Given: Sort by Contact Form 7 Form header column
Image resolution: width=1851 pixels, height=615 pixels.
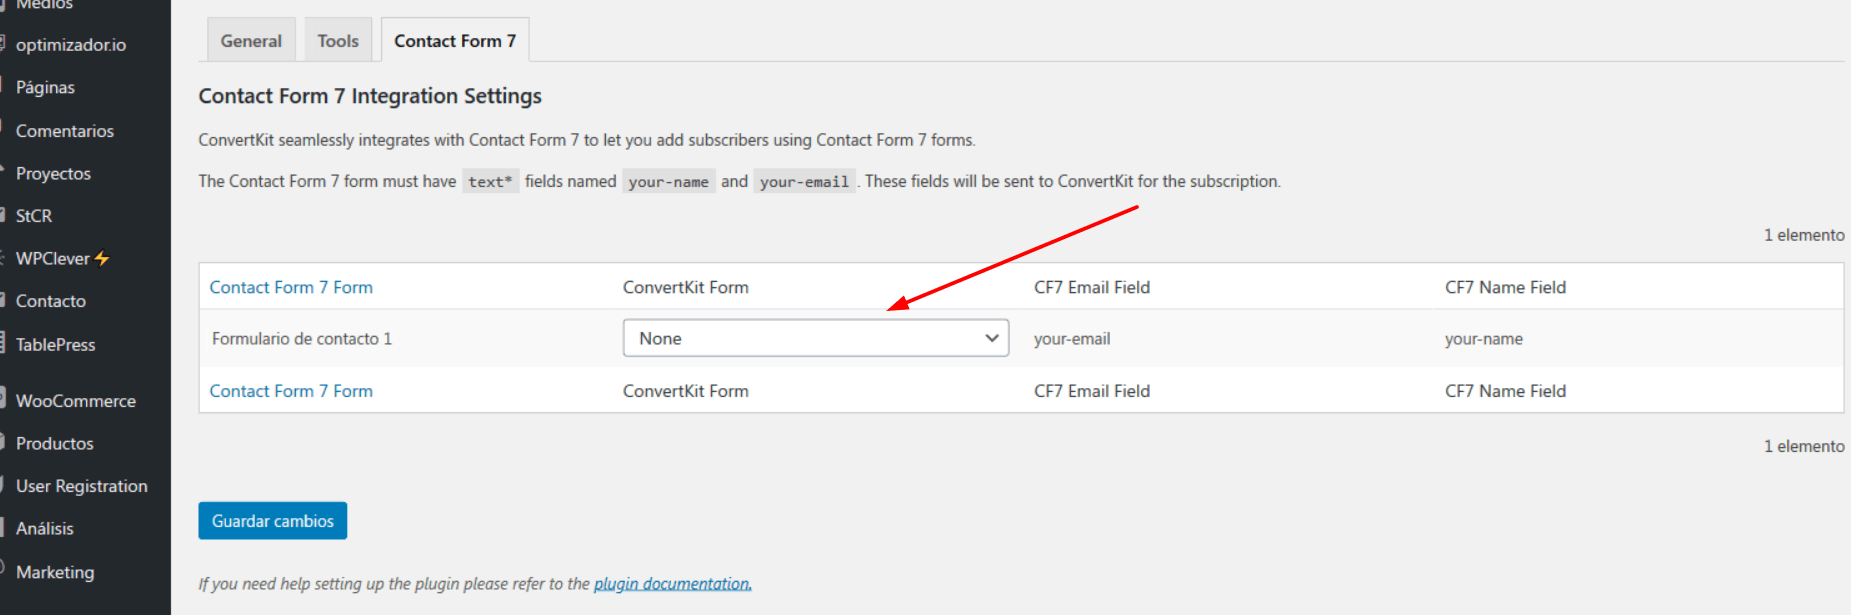Looking at the screenshot, I should click(x=291, y=287).
